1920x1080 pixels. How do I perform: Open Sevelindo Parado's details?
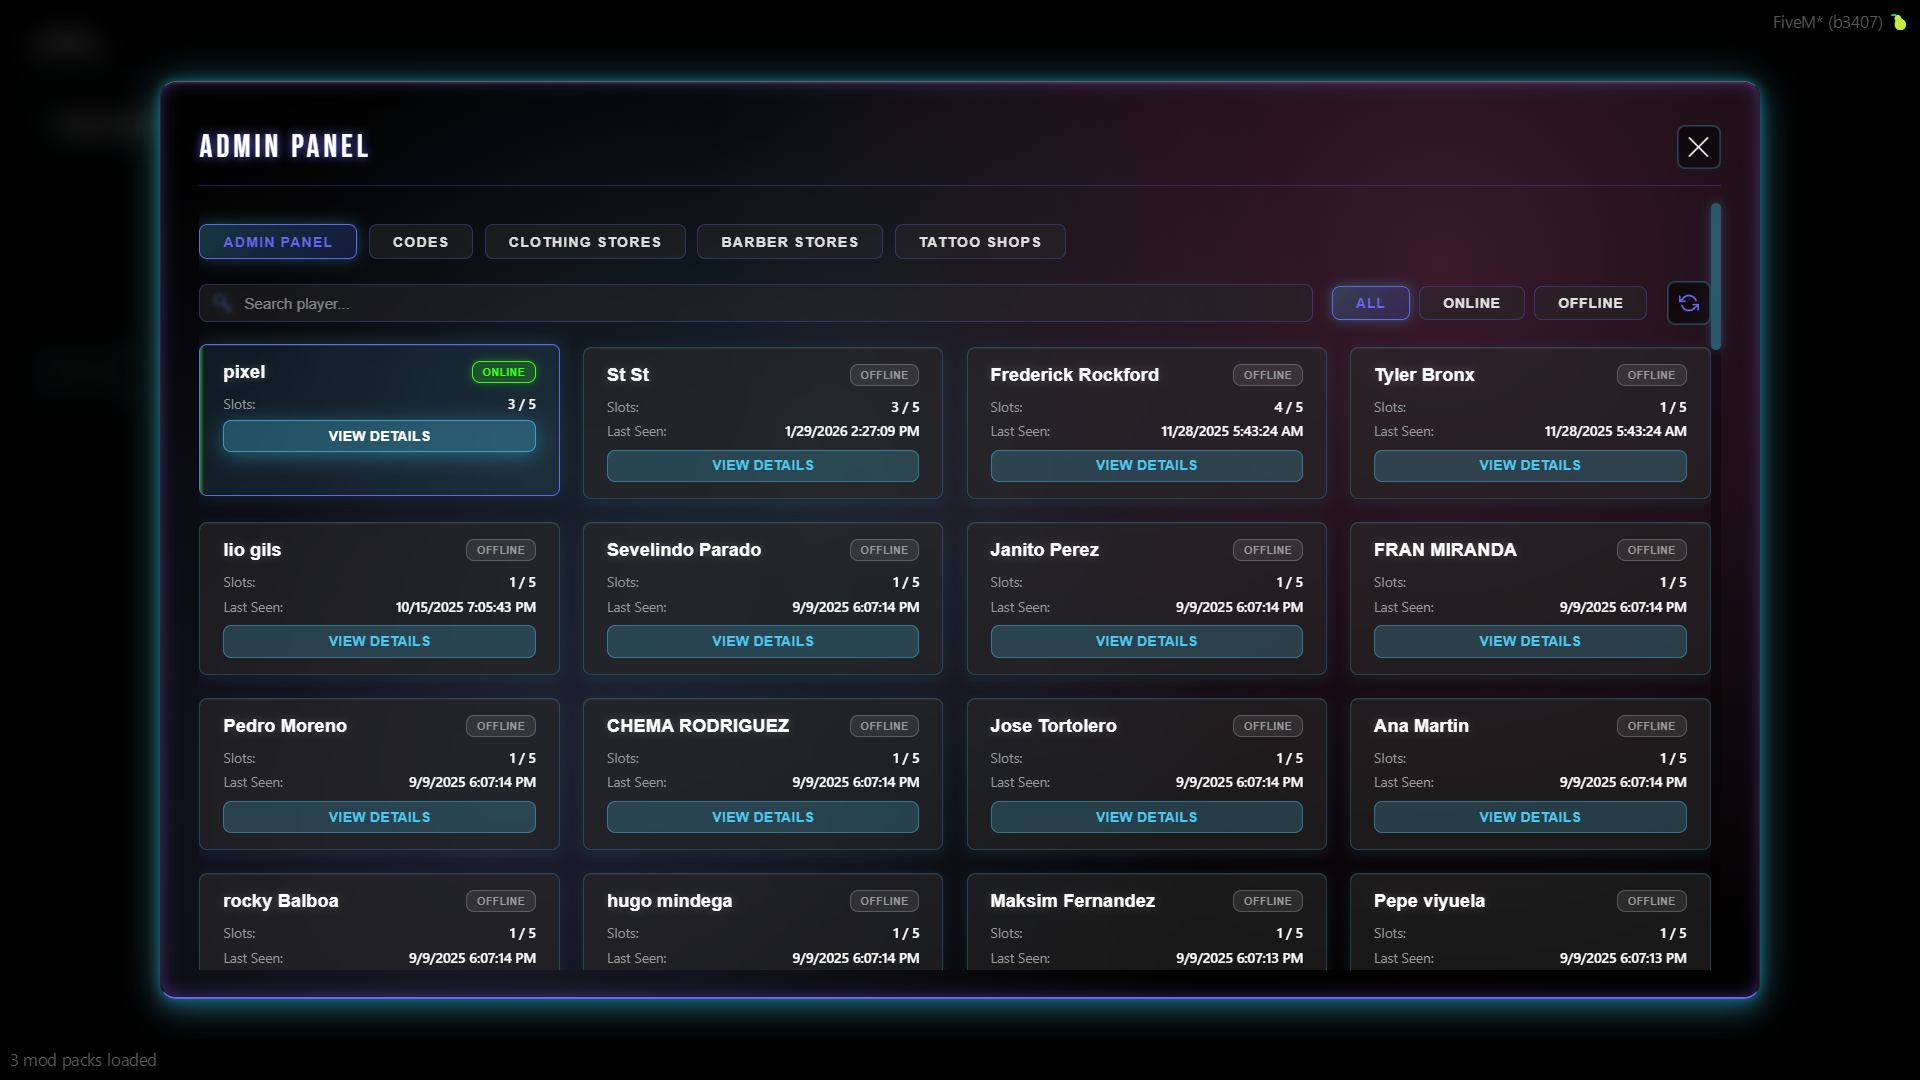[x=763, y=641]
